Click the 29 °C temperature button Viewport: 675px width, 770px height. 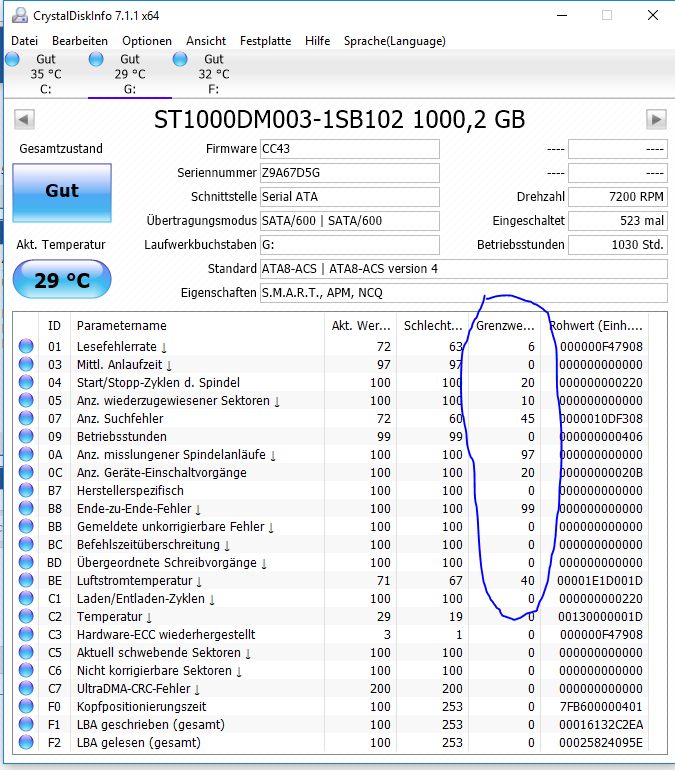point(62,279)
